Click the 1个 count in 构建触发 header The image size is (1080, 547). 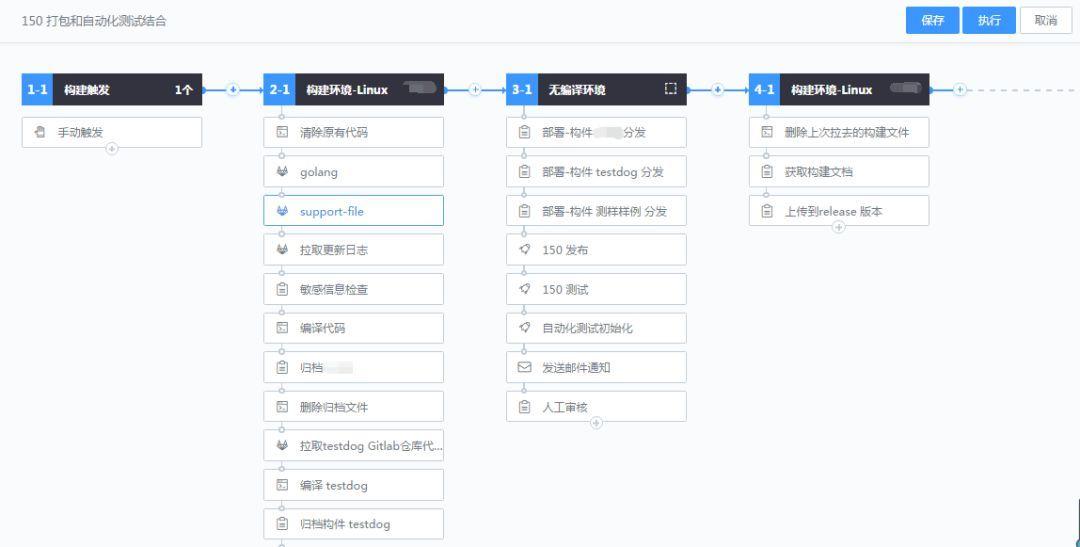click(x=183, y=90)
